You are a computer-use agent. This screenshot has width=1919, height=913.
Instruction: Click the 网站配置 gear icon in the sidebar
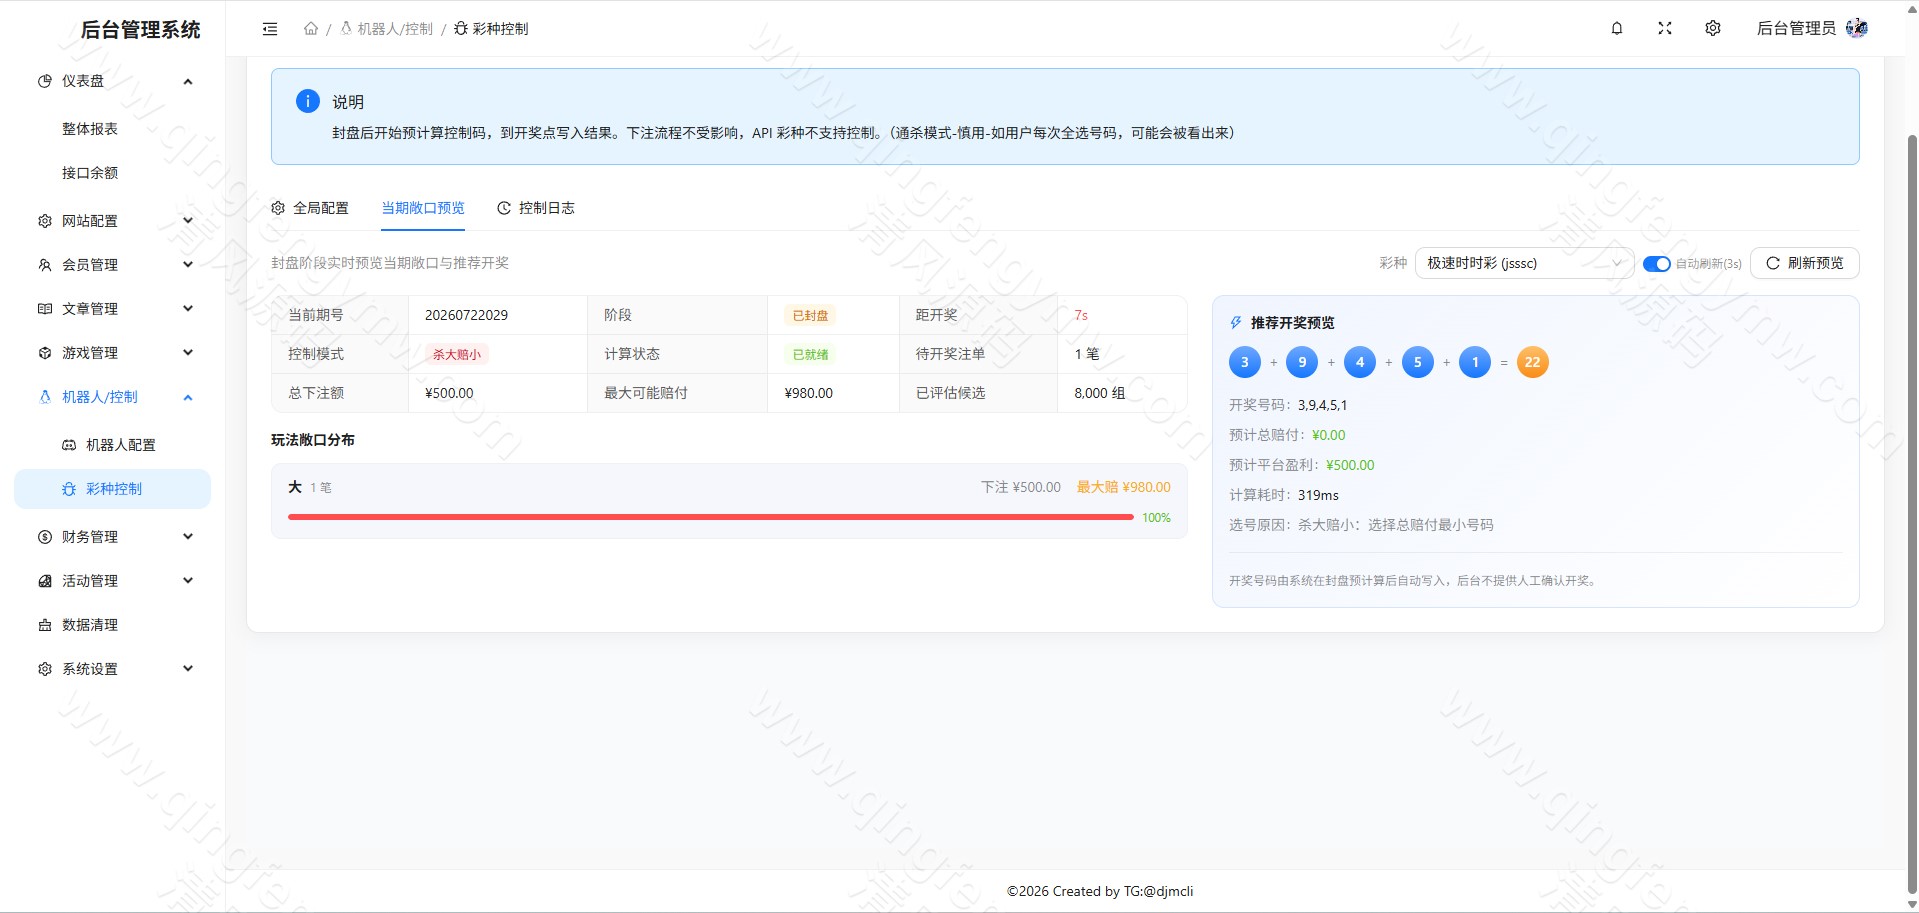tap(45, 221)
